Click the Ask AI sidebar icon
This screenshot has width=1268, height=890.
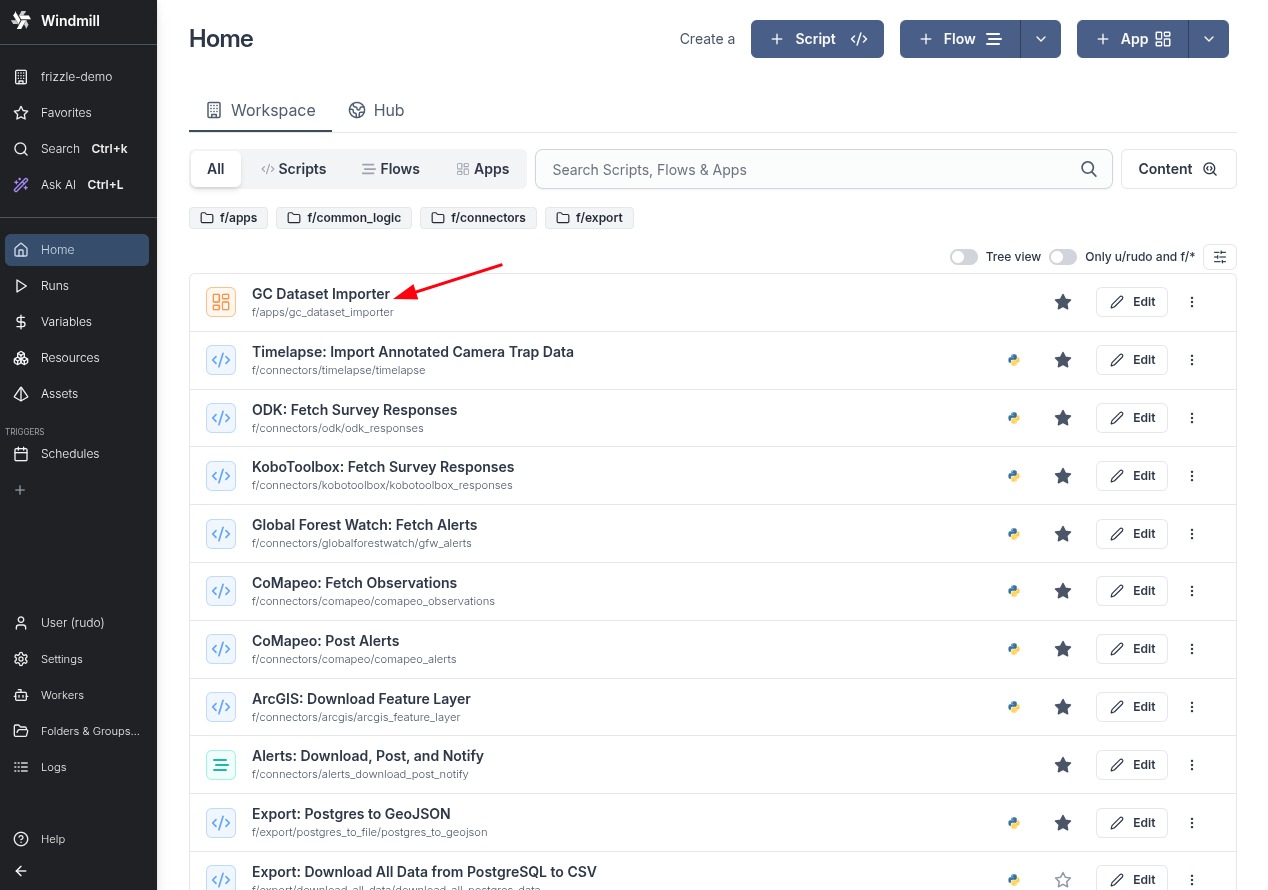point(19,184)
